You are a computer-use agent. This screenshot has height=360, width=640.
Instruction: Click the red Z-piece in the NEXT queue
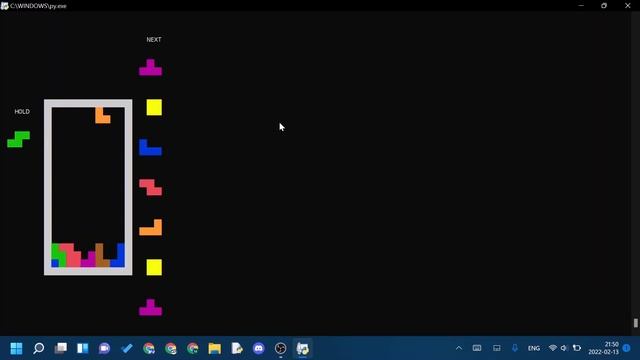151,187
